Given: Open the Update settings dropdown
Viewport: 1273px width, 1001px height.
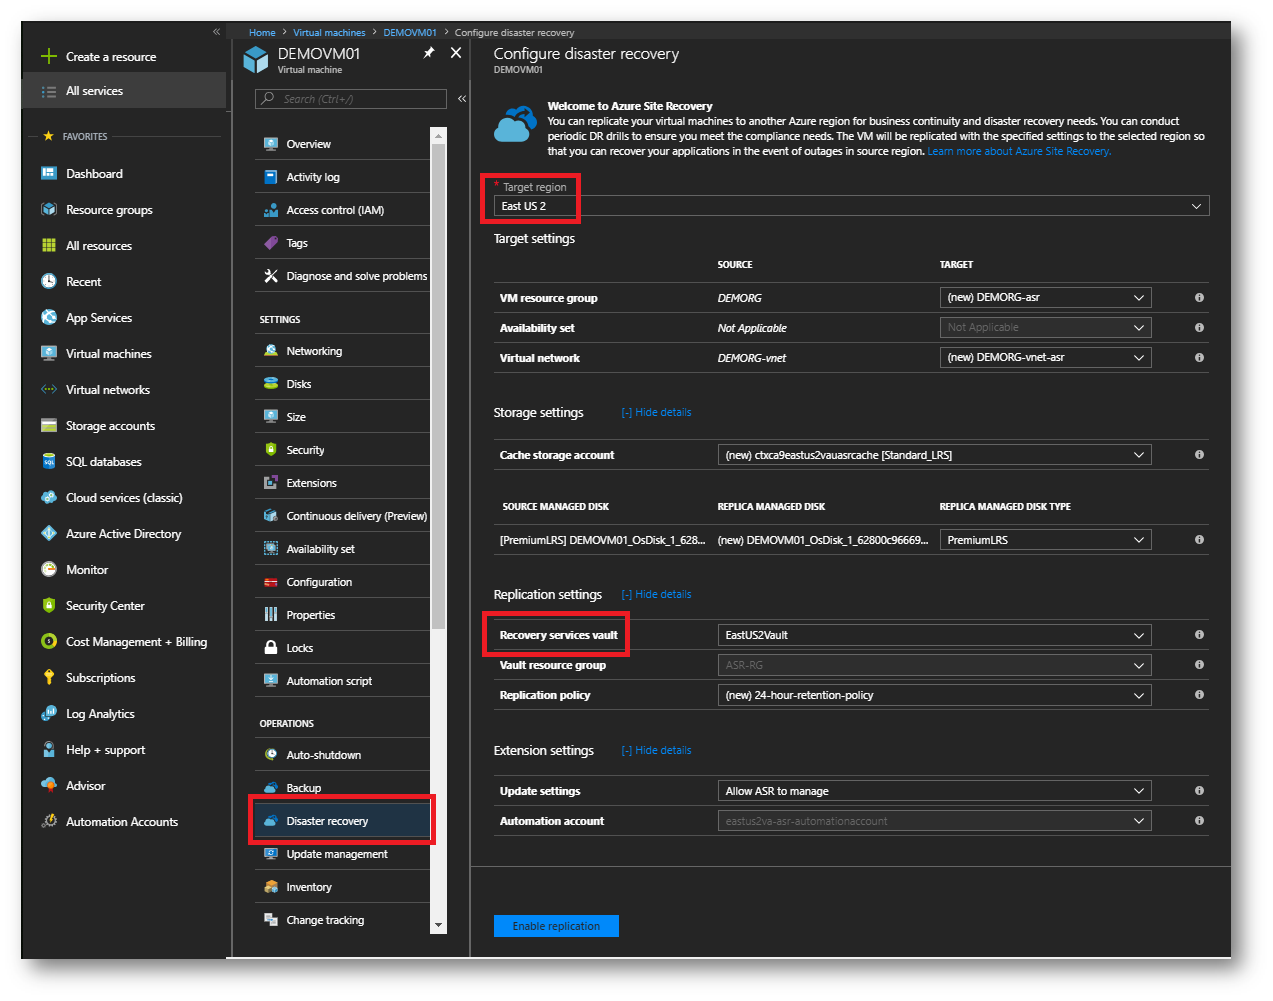Looking at the screenshot, I should click(x=934, y=791).
